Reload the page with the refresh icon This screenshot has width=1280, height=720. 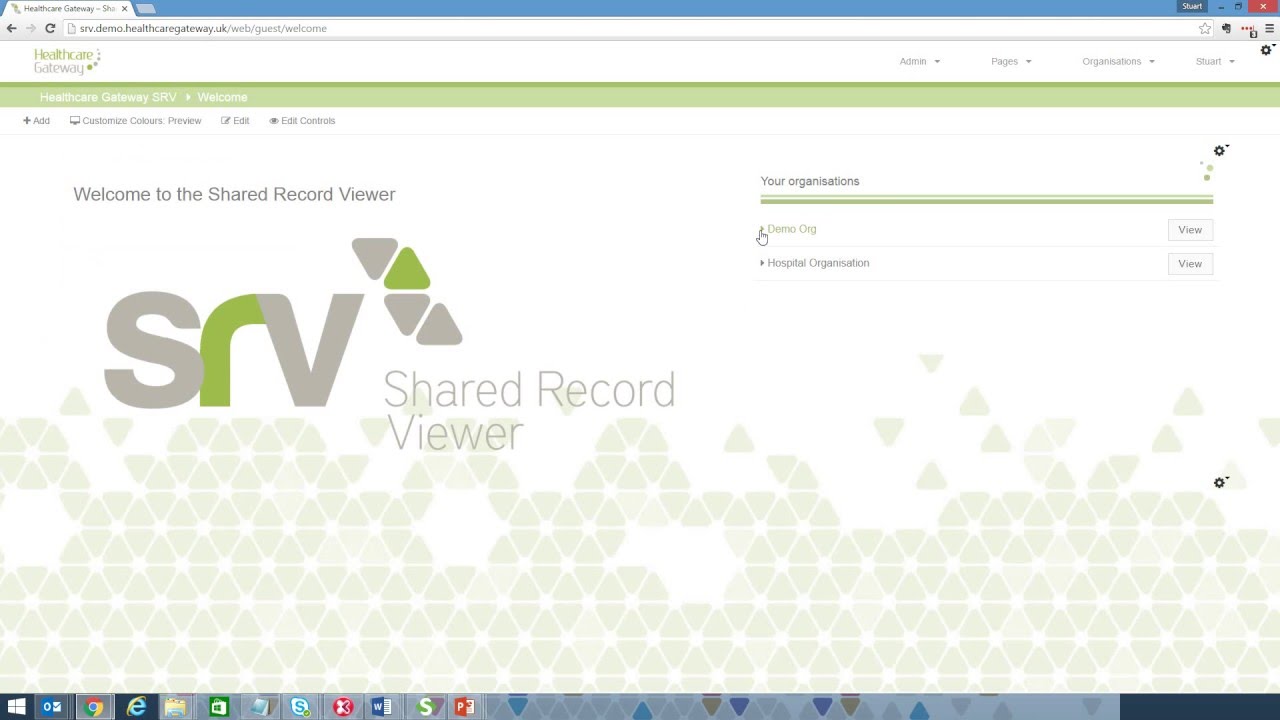50,29
